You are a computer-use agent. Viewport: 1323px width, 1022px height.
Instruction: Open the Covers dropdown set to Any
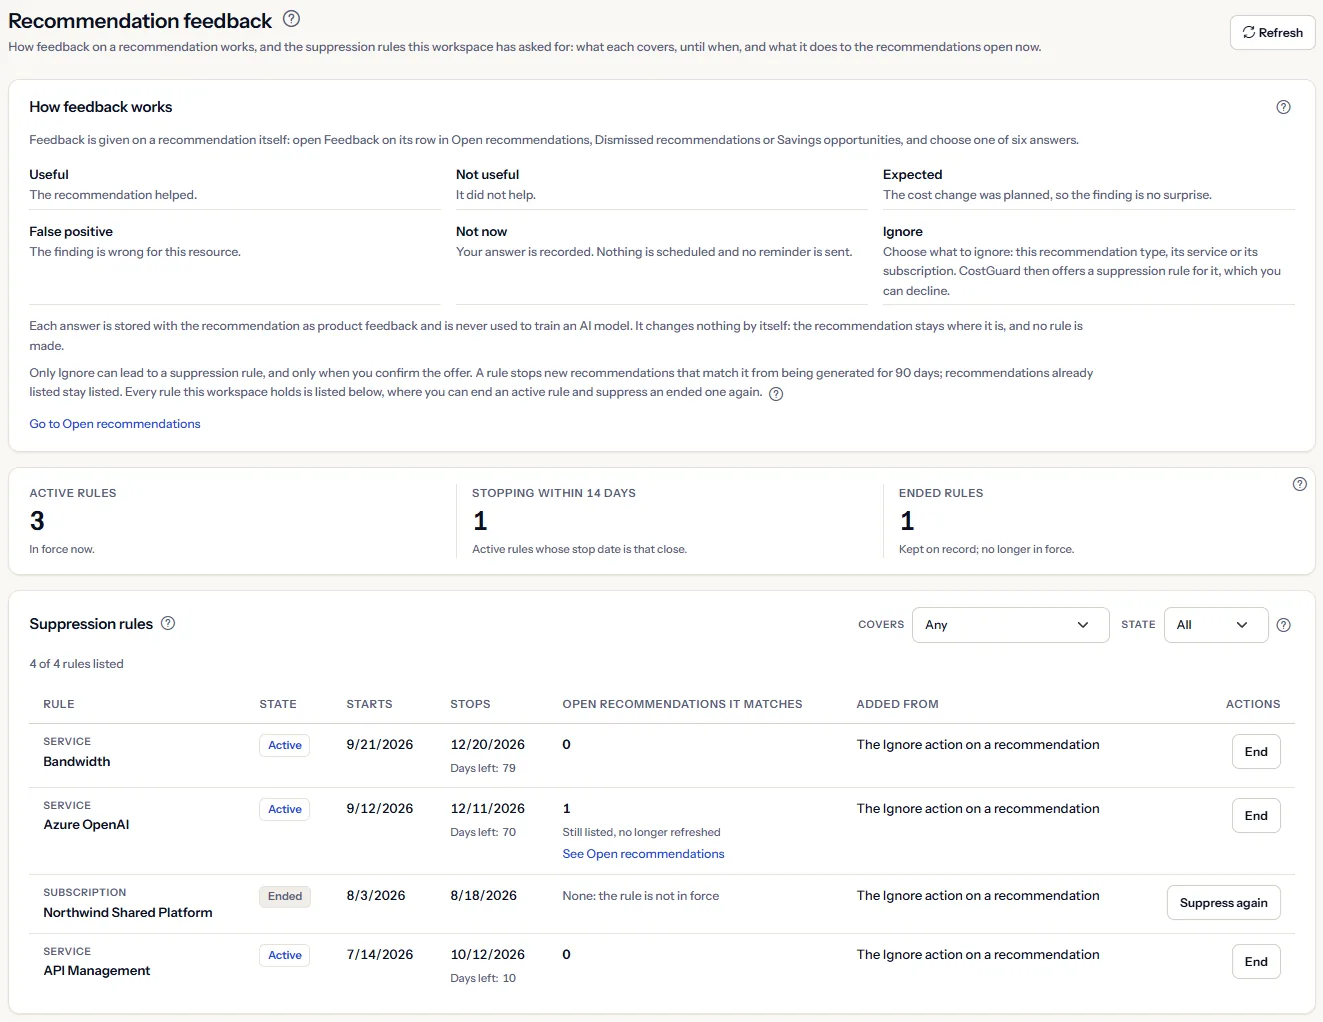coord(1010,625)
